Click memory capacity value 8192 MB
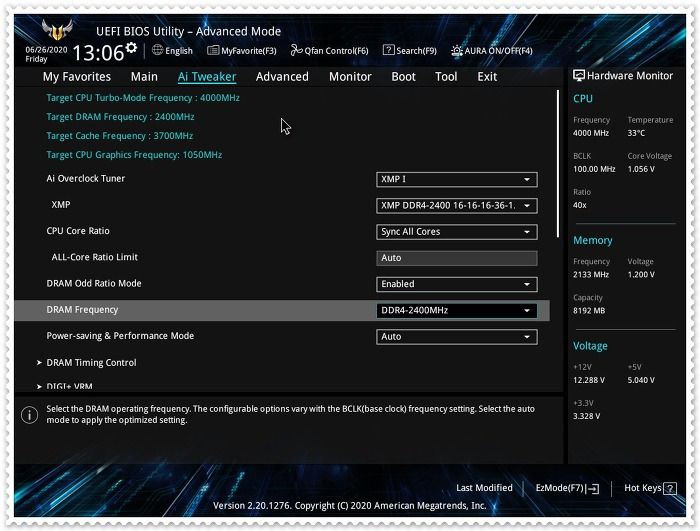This screenshot has width=700, height=531. pos(589,311)
